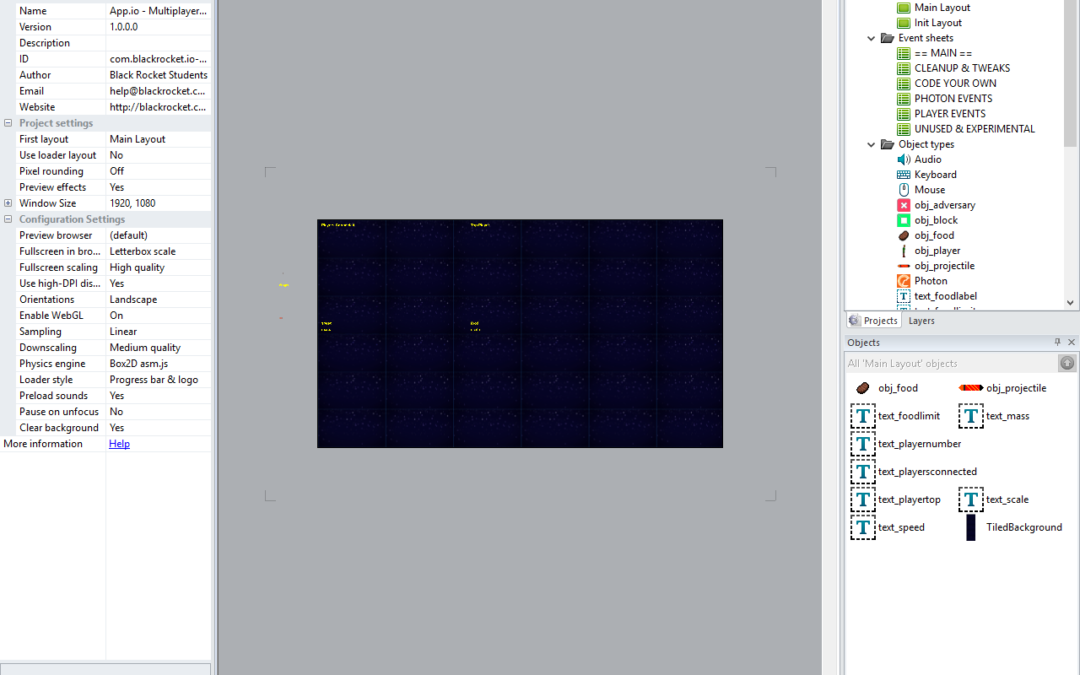Open the Physics engine value dropdown
This screenshot has height=675, width=1080.
[159, 364]
